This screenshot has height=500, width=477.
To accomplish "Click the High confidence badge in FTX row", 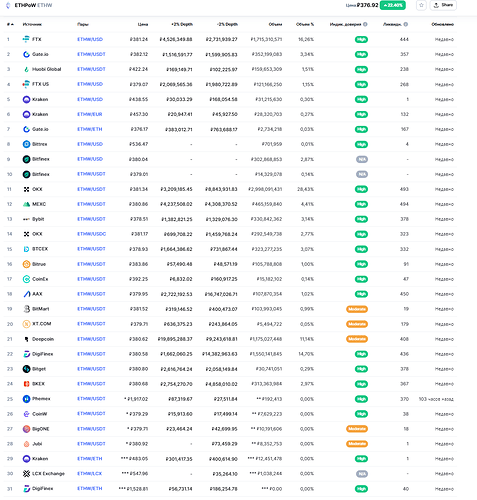I will 361,39.
